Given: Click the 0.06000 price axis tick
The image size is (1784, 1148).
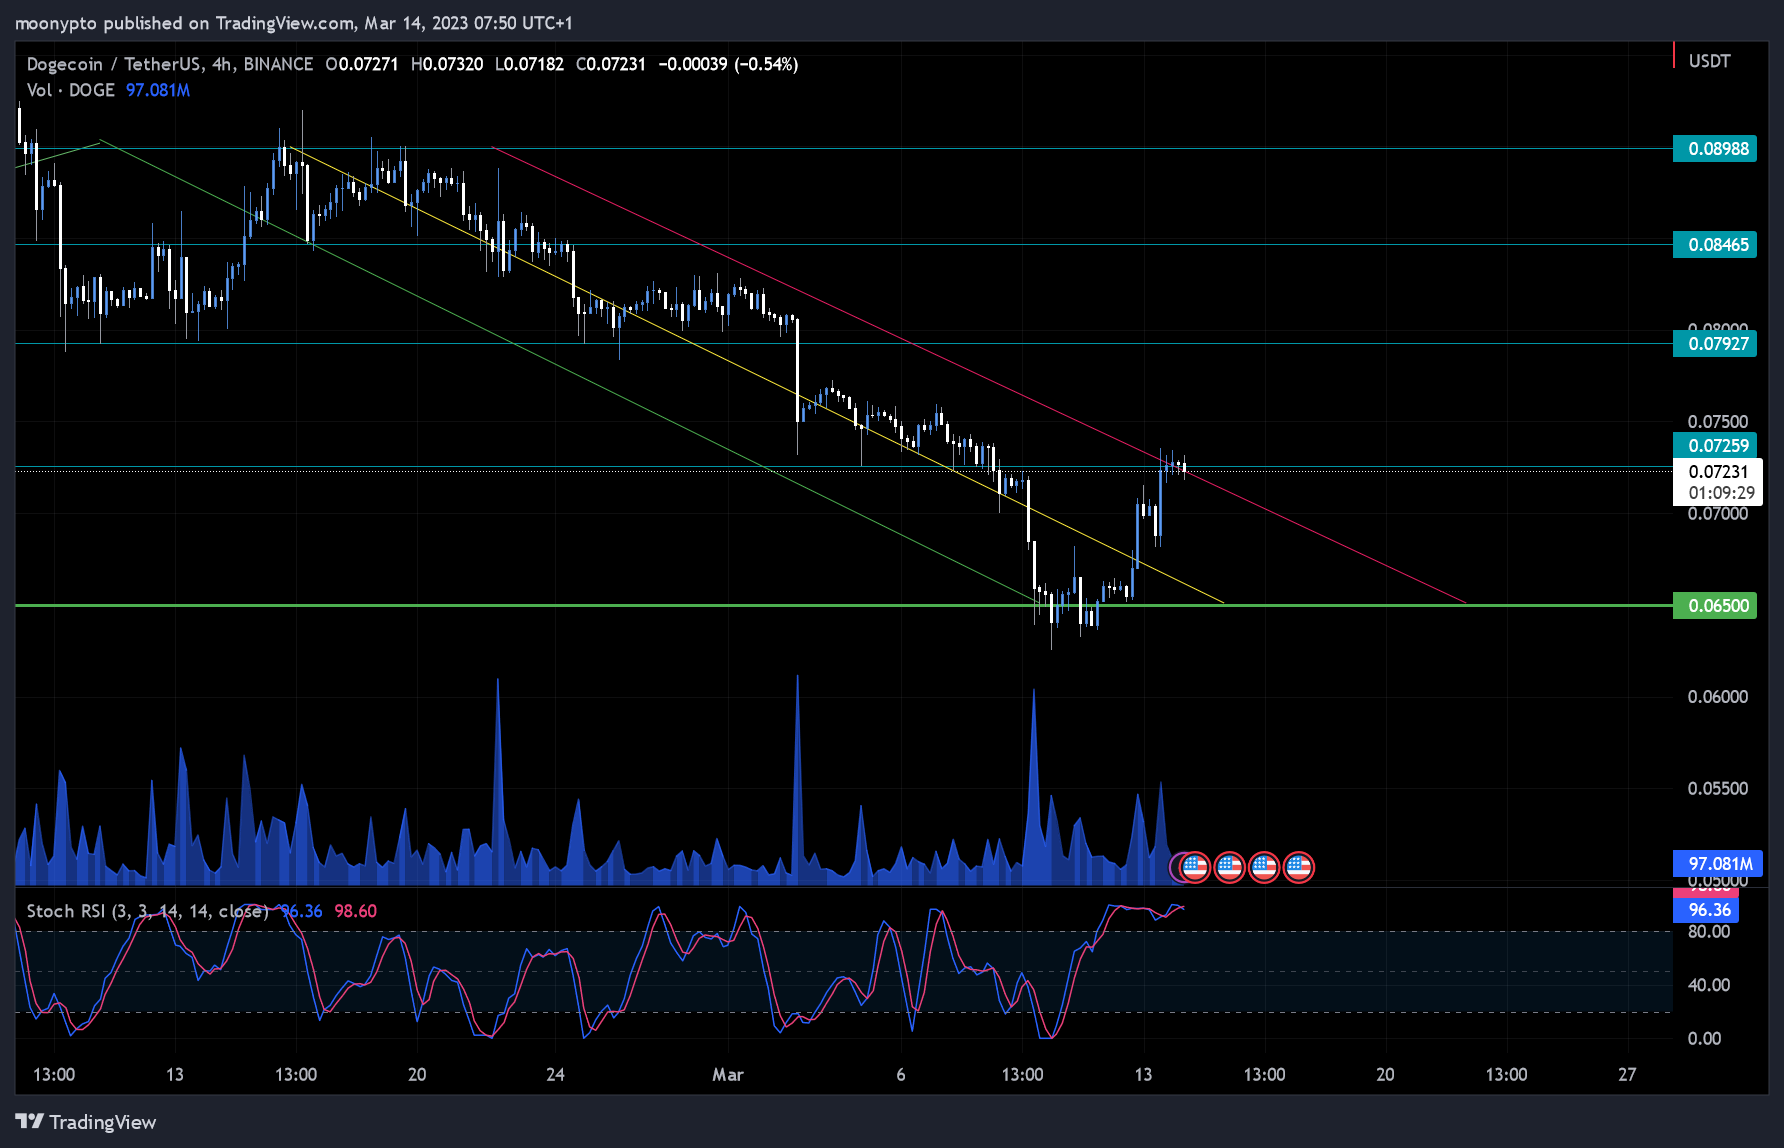Looking at the screenshot, I should (1718, 697).
